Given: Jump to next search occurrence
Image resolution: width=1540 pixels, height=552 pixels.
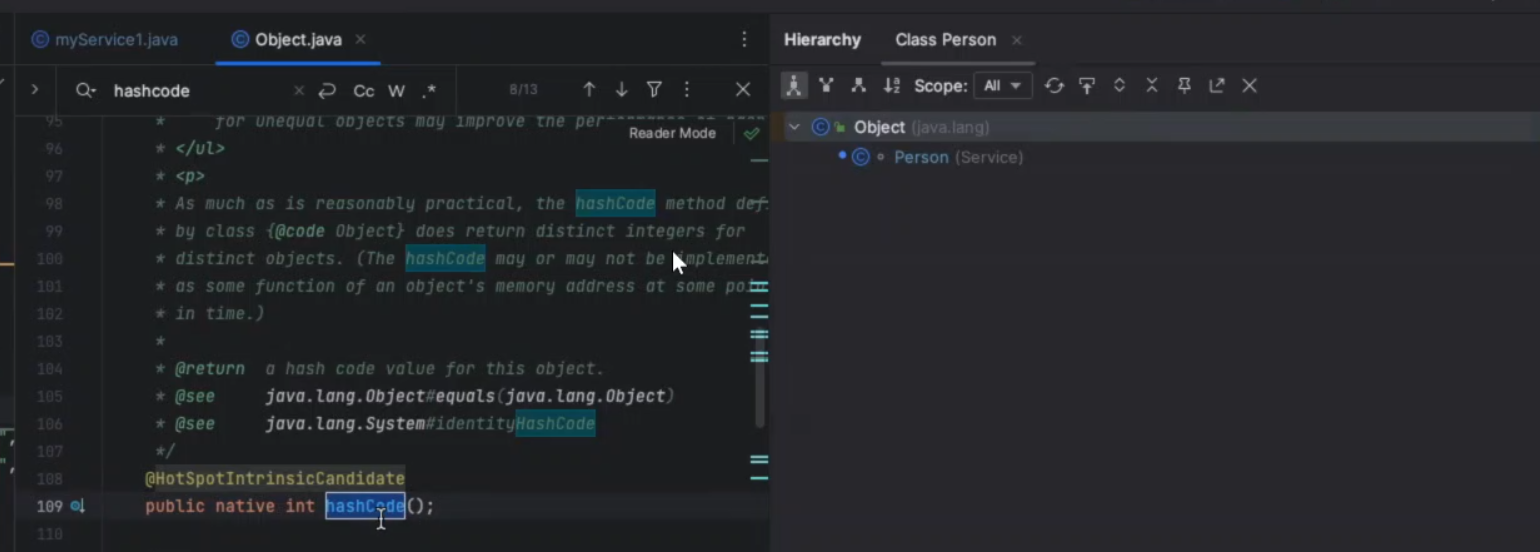Looking at the screenshot, I should [621, 90].
